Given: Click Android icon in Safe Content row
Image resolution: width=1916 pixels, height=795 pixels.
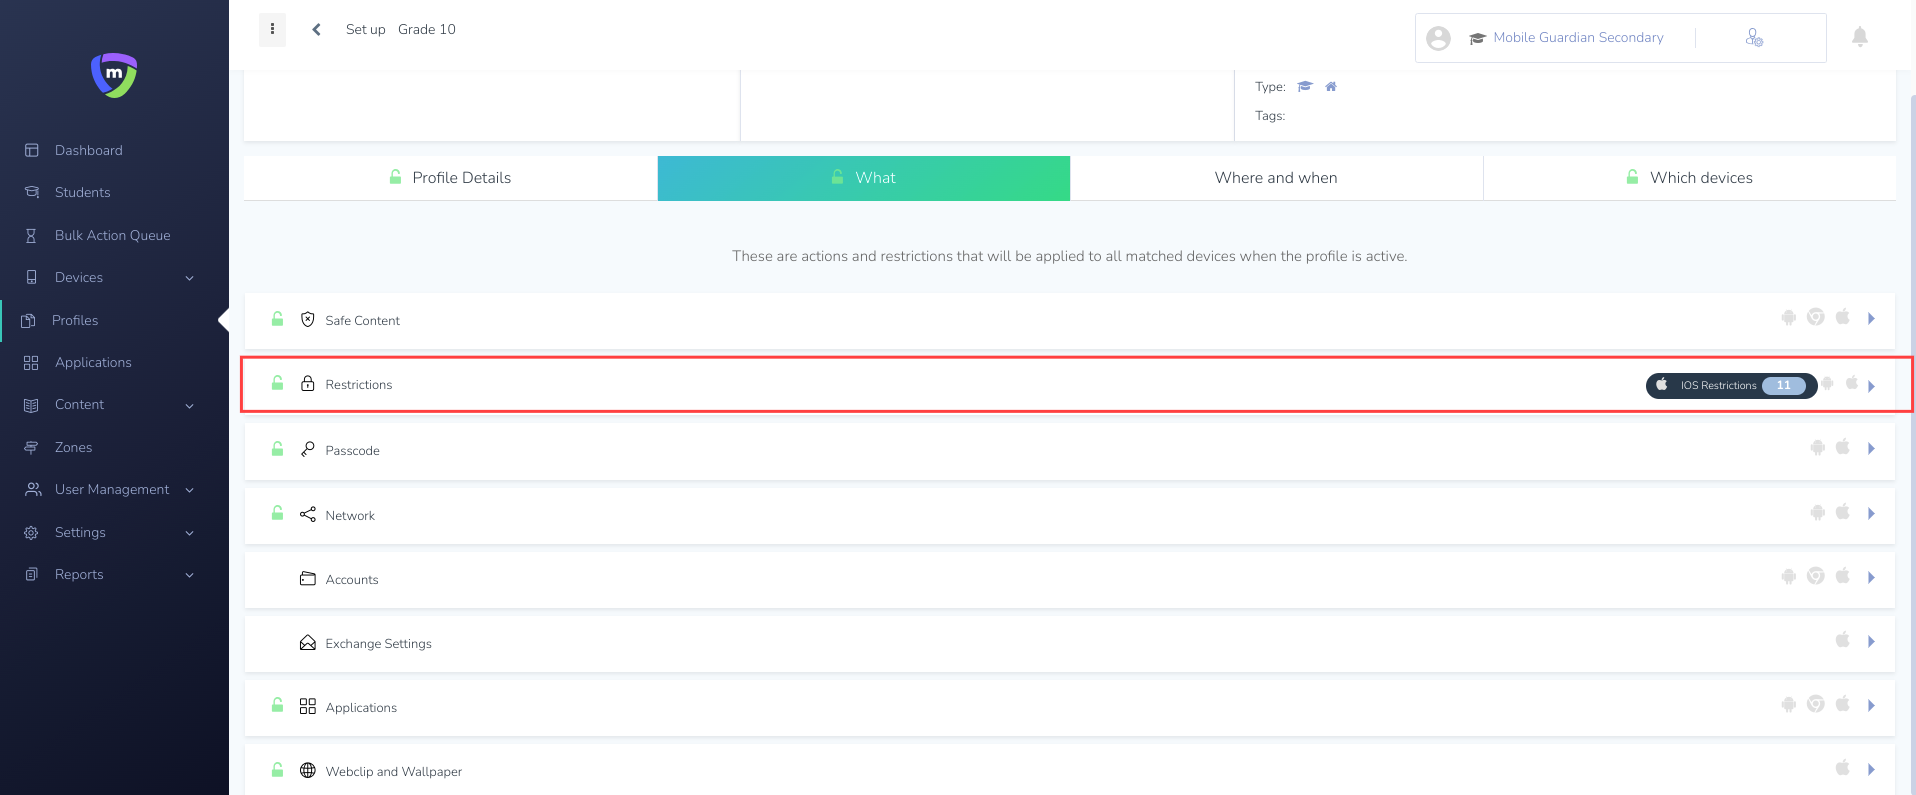Looking at the screenshot, I should tap(1788, 318).
